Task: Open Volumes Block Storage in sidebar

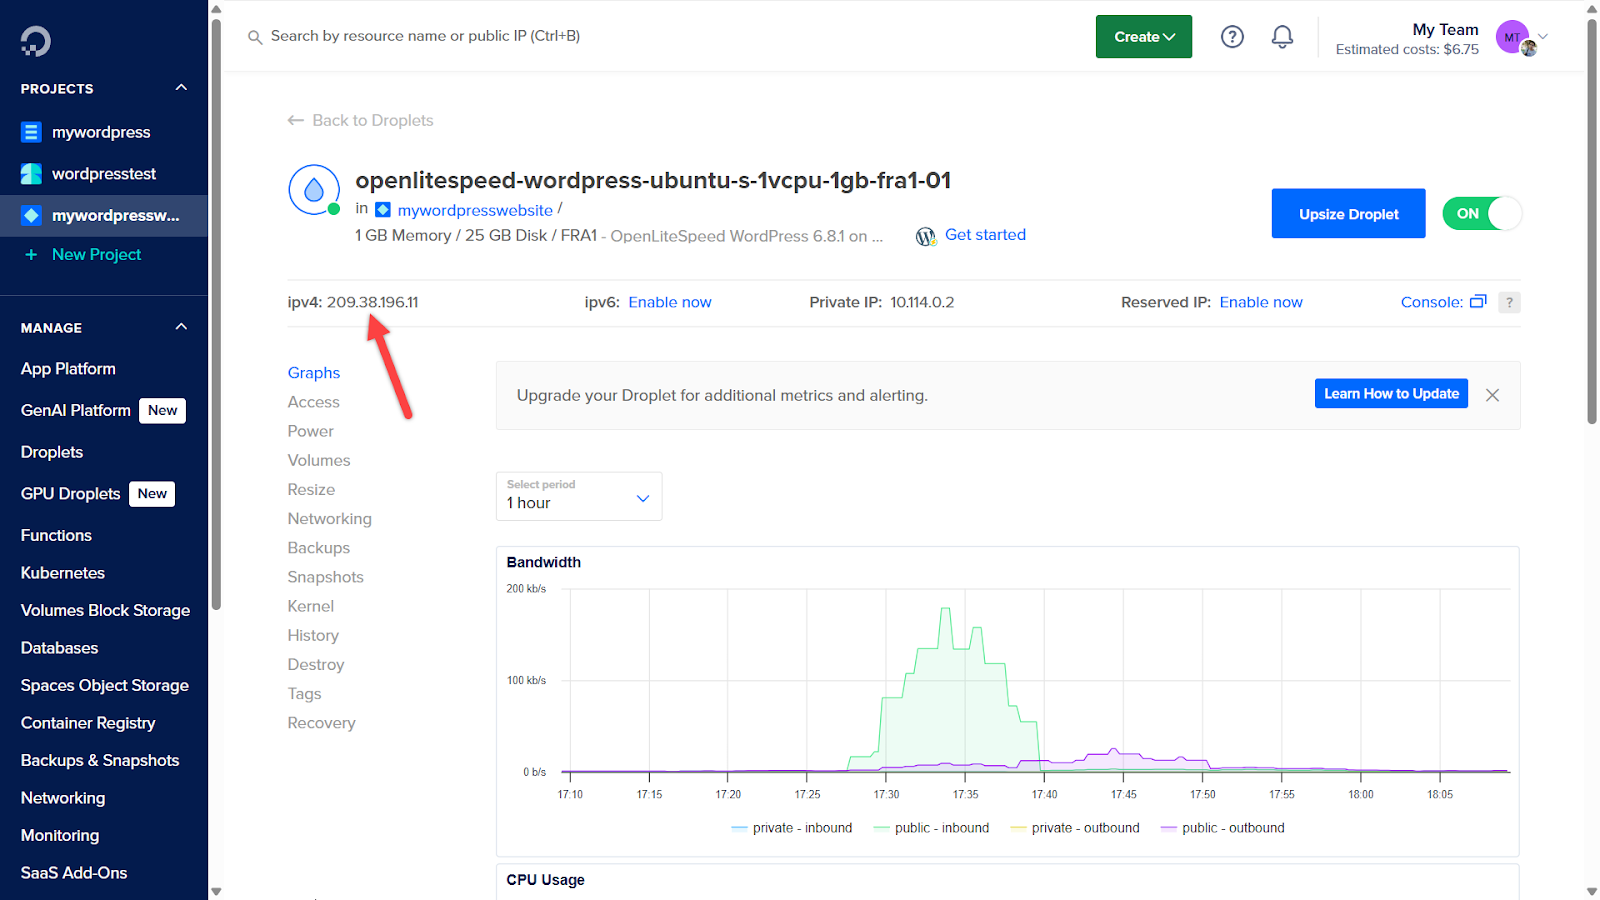Action: point(105,610)
